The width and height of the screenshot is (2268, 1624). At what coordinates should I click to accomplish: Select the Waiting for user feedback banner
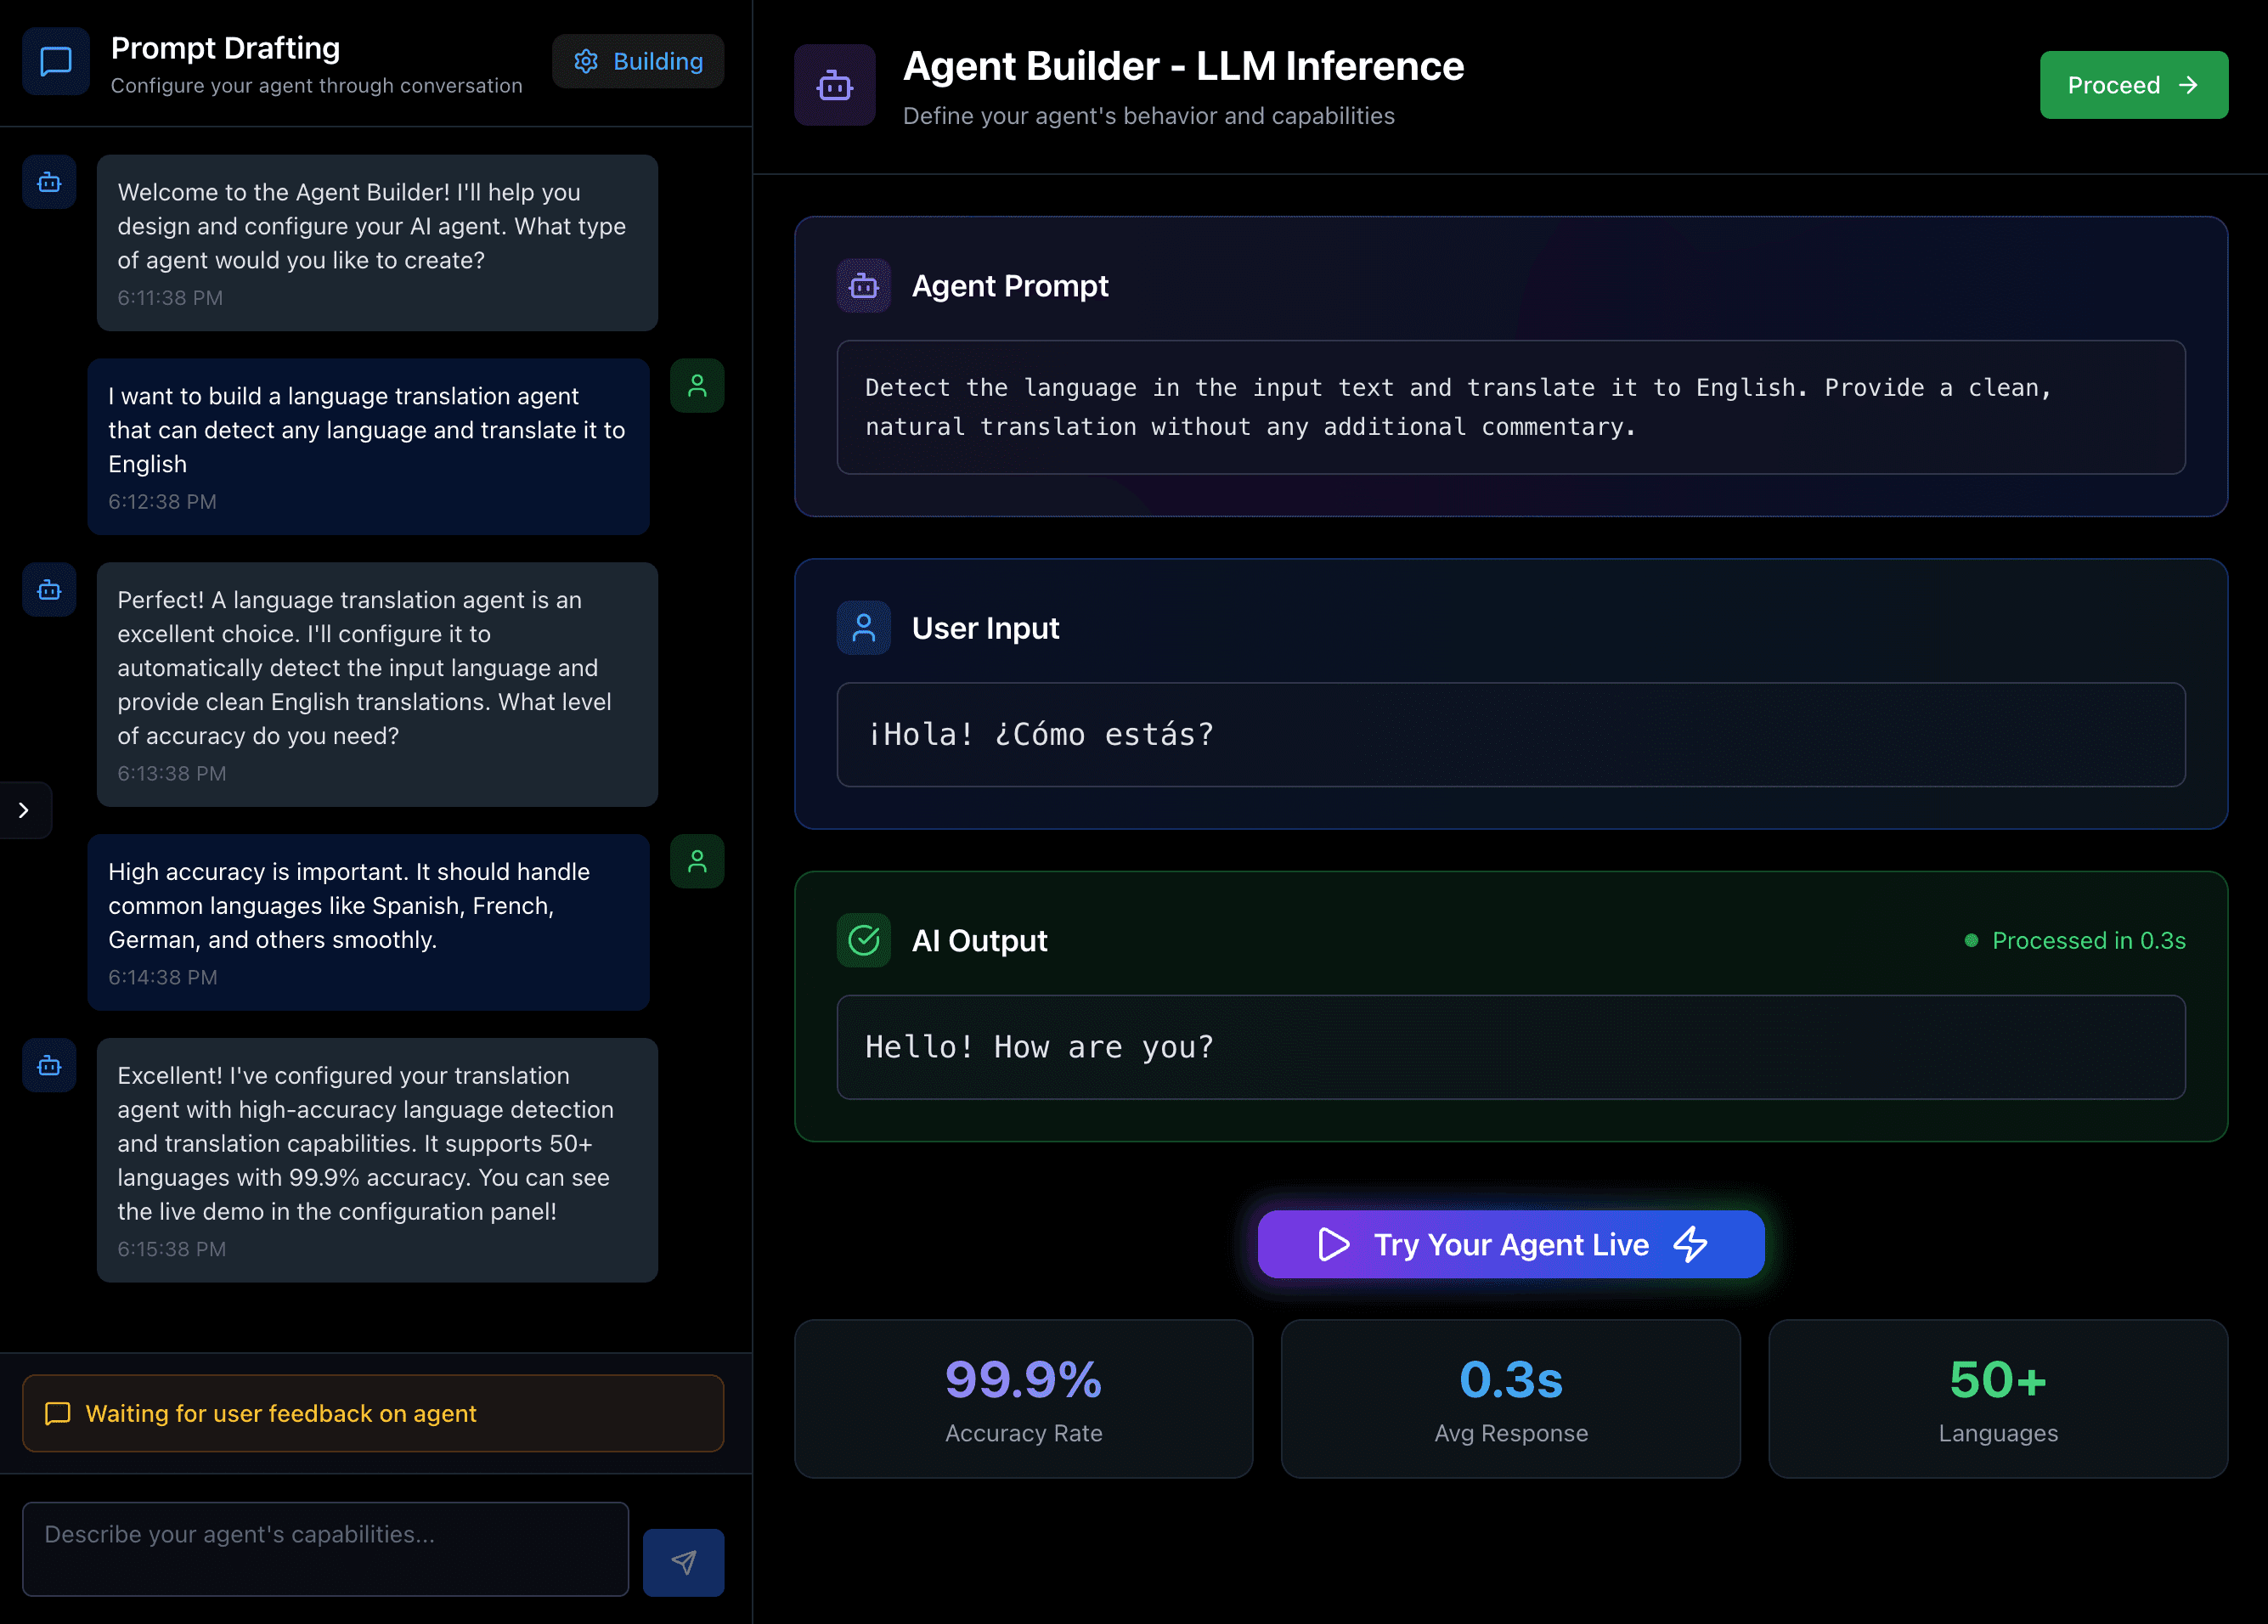click(x=372, y=1413)
